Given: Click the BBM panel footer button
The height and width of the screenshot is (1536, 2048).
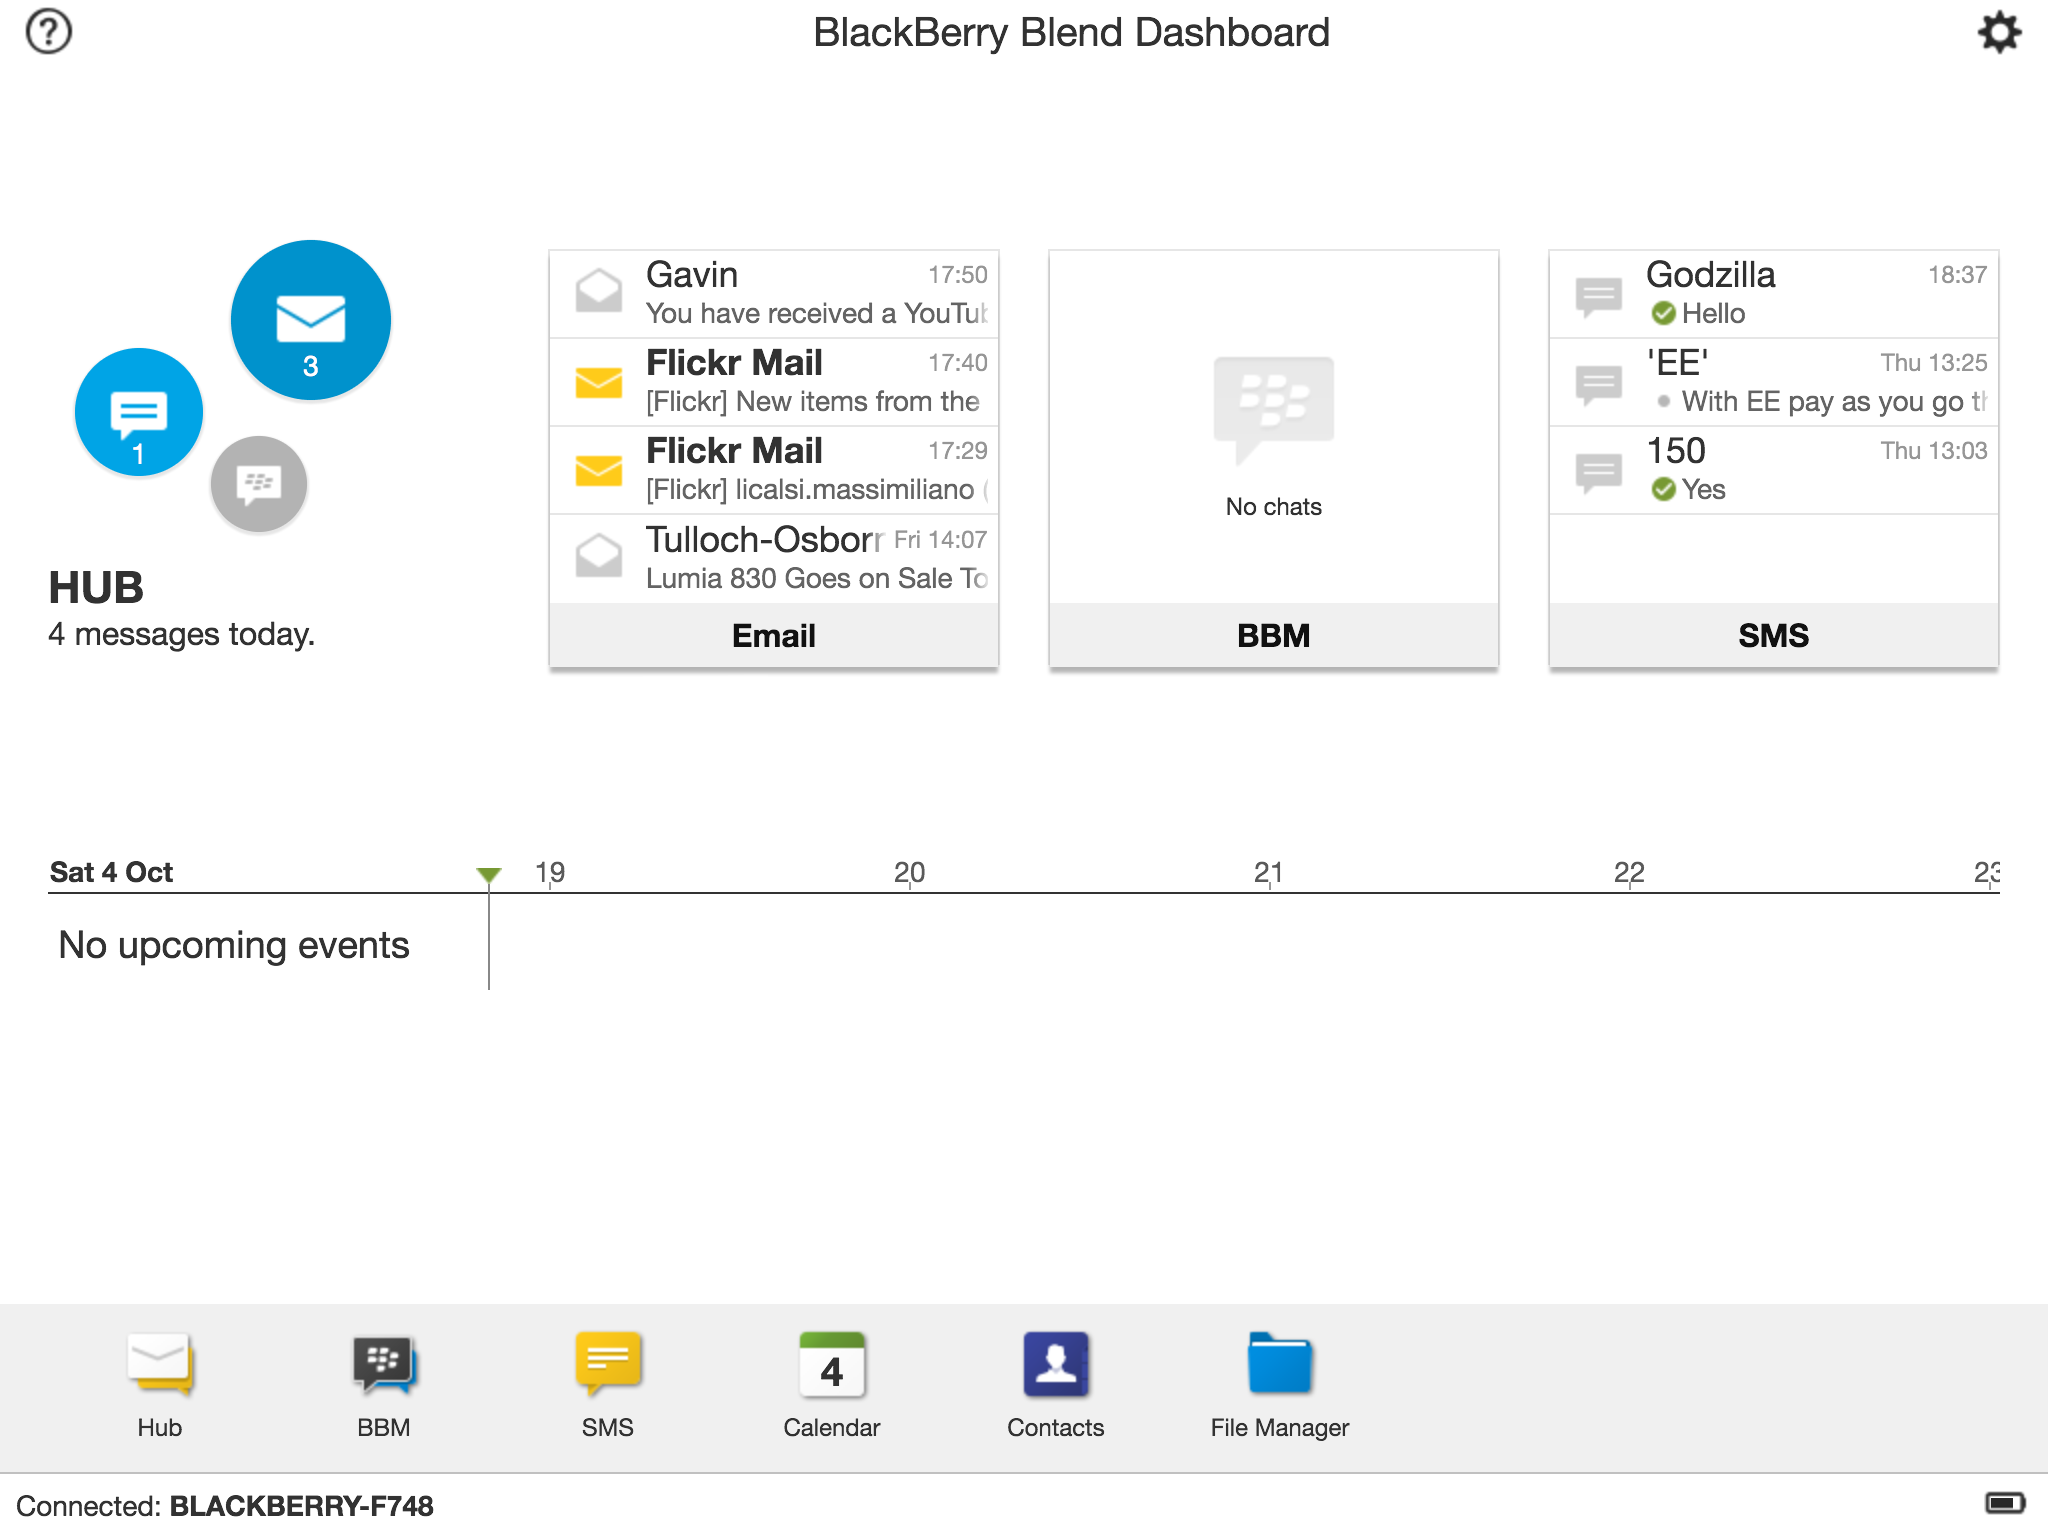Looking at the screenshot, I should (1273, 635).
